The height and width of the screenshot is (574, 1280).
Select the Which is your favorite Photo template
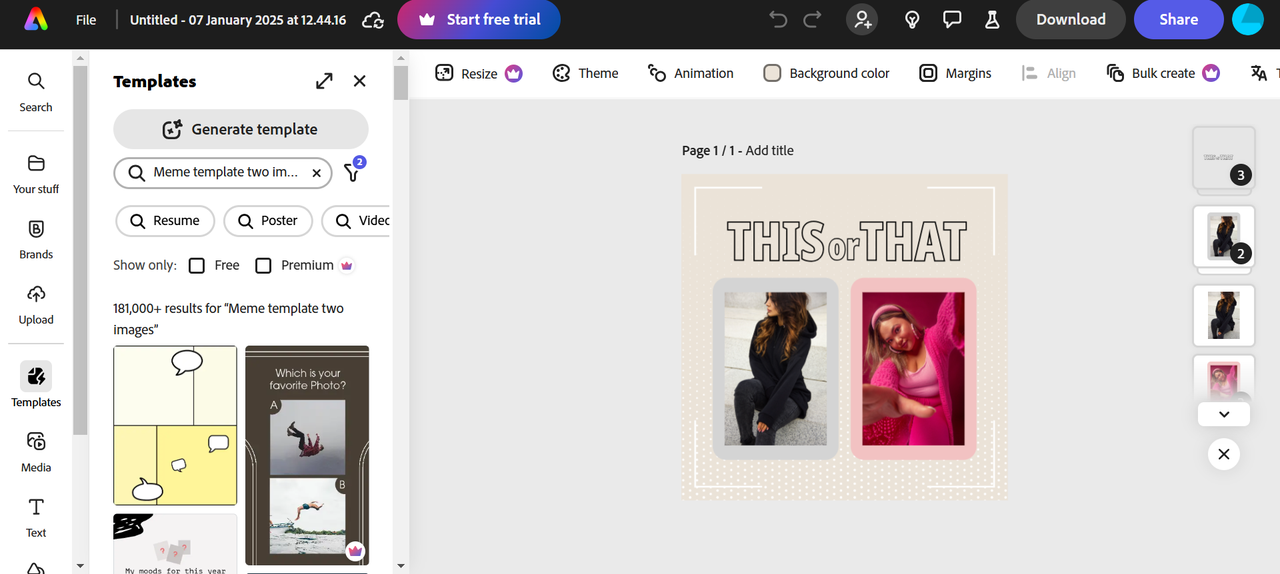coord(307,456)
